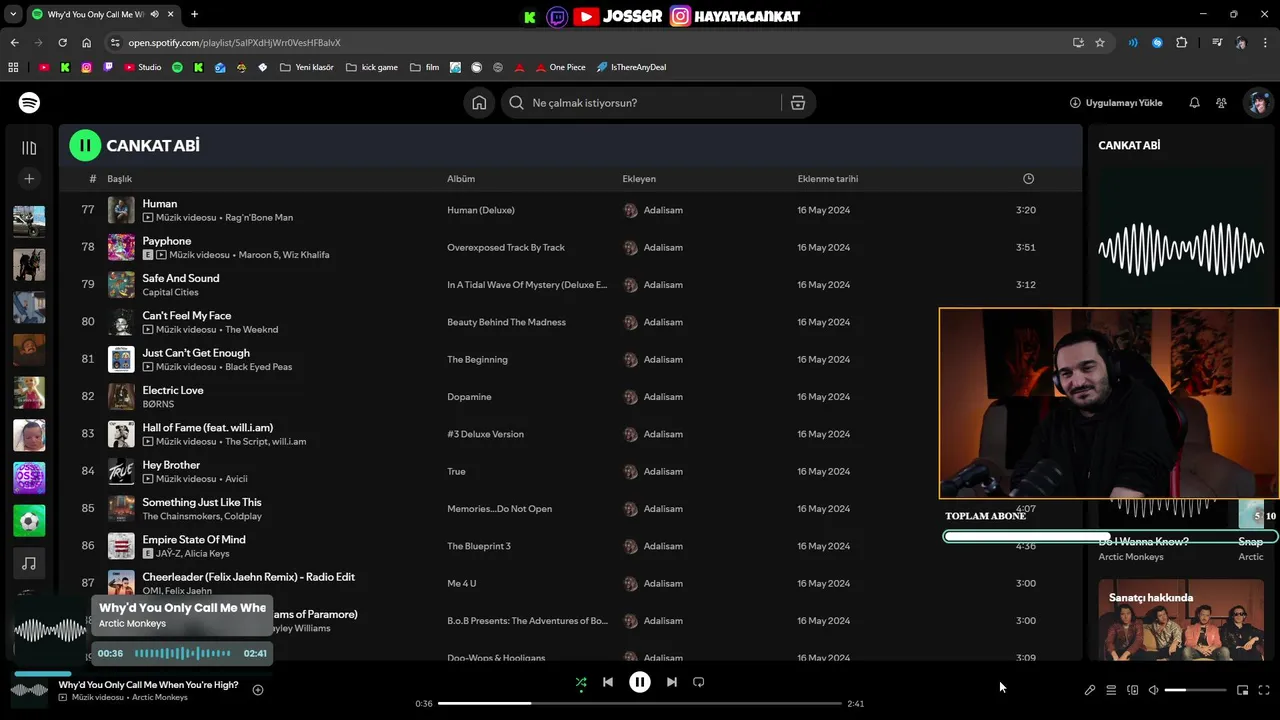Open connect to a device icon
The width and height of the screenshot is (1280, 720).
point(1133,690)
